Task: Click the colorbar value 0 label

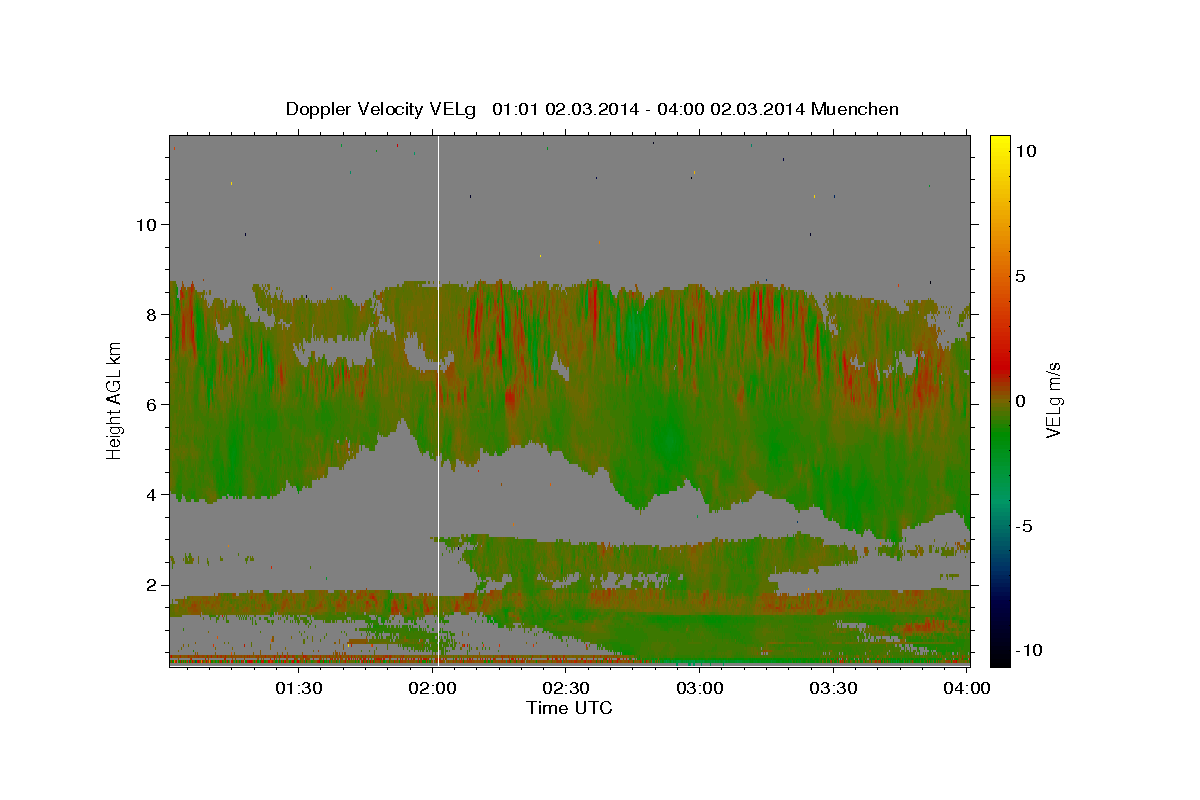Action: [1020, 400]
